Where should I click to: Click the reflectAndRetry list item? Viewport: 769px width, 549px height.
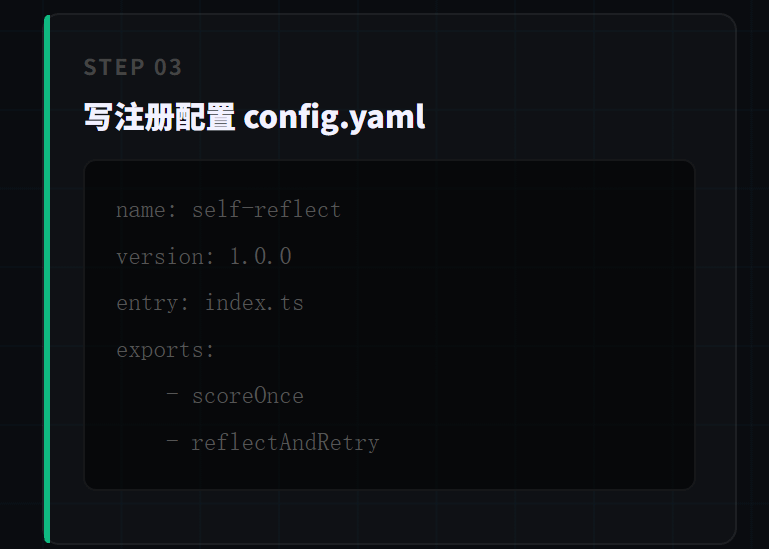tap(285, 443)
